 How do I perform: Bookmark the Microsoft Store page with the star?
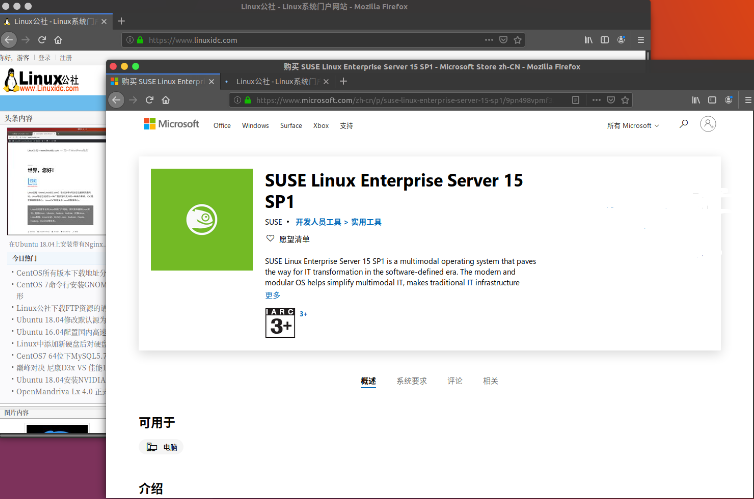click(x=625, y=100)
